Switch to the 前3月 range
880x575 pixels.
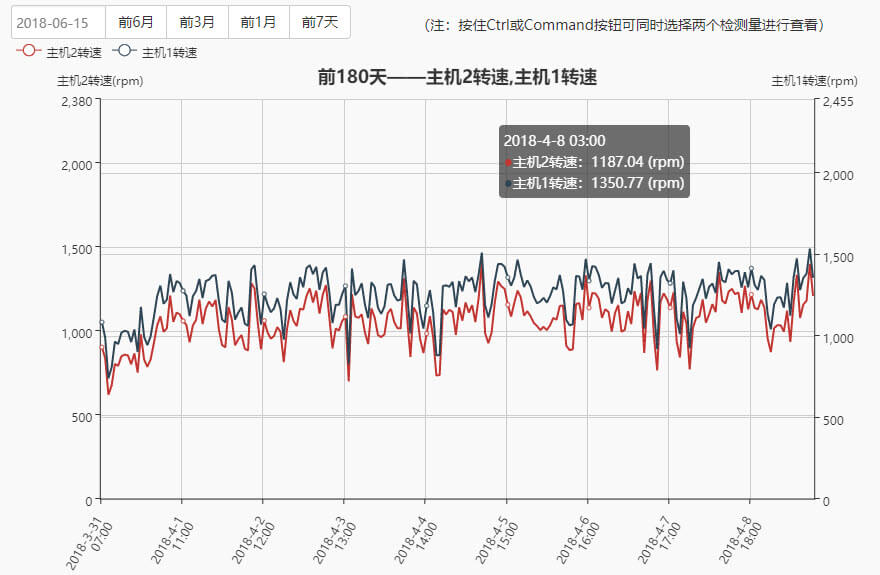pyautogui.click(x=197, y=22)
